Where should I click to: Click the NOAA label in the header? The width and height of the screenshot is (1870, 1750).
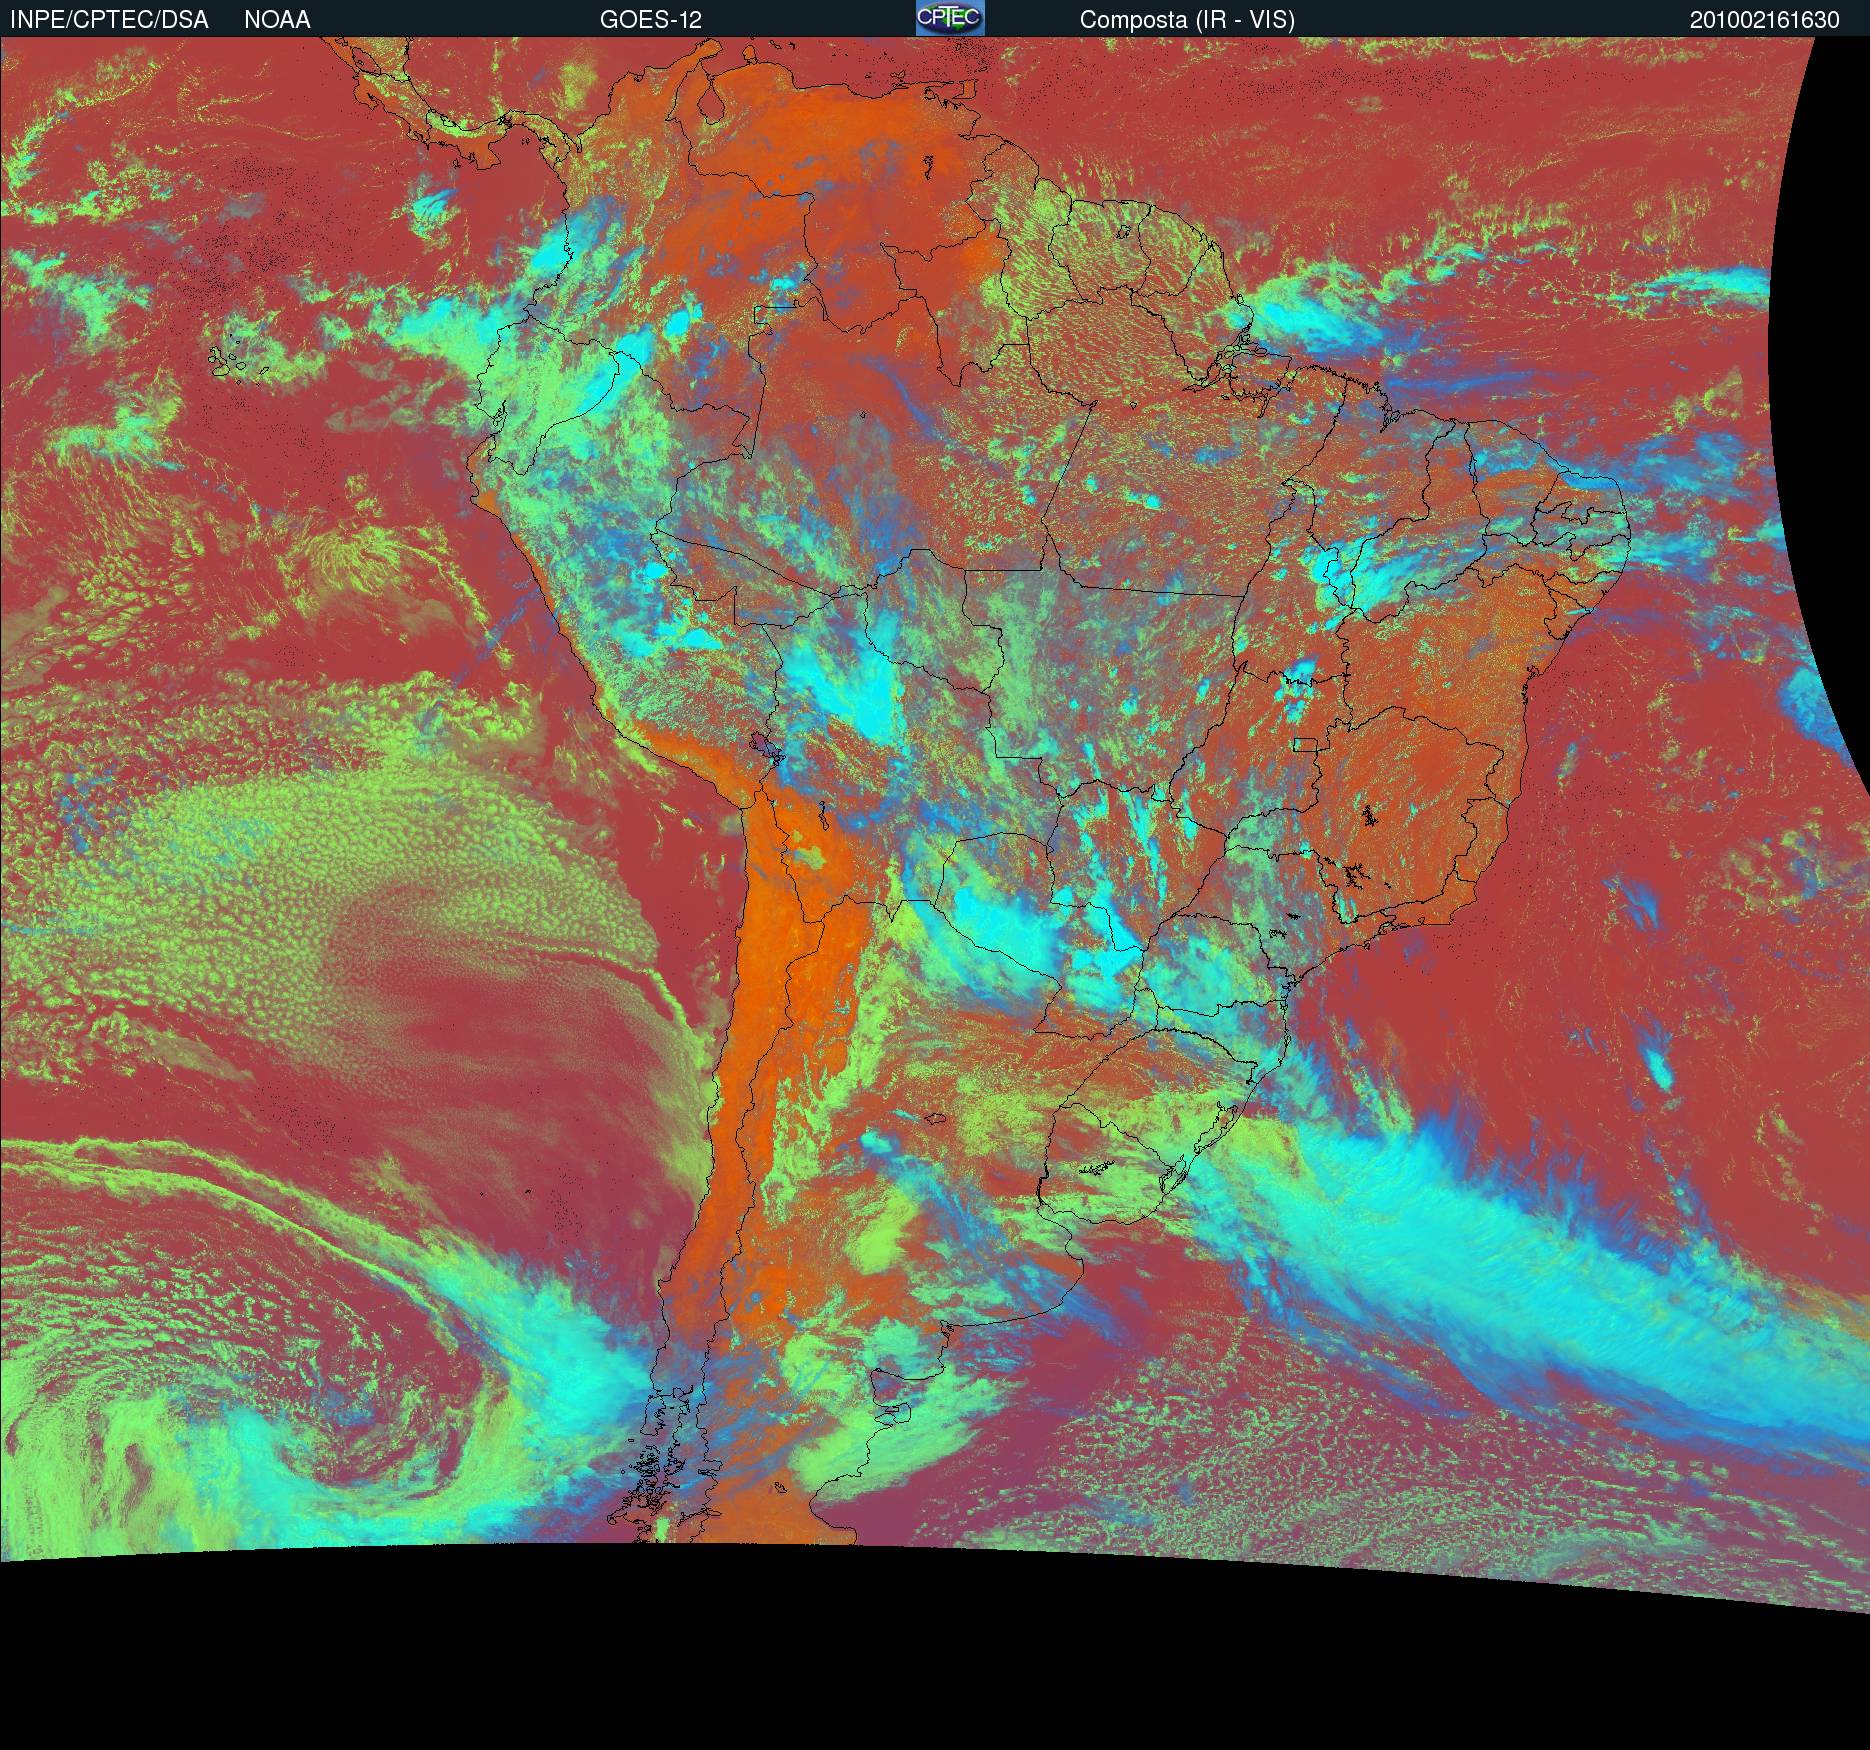277,20
